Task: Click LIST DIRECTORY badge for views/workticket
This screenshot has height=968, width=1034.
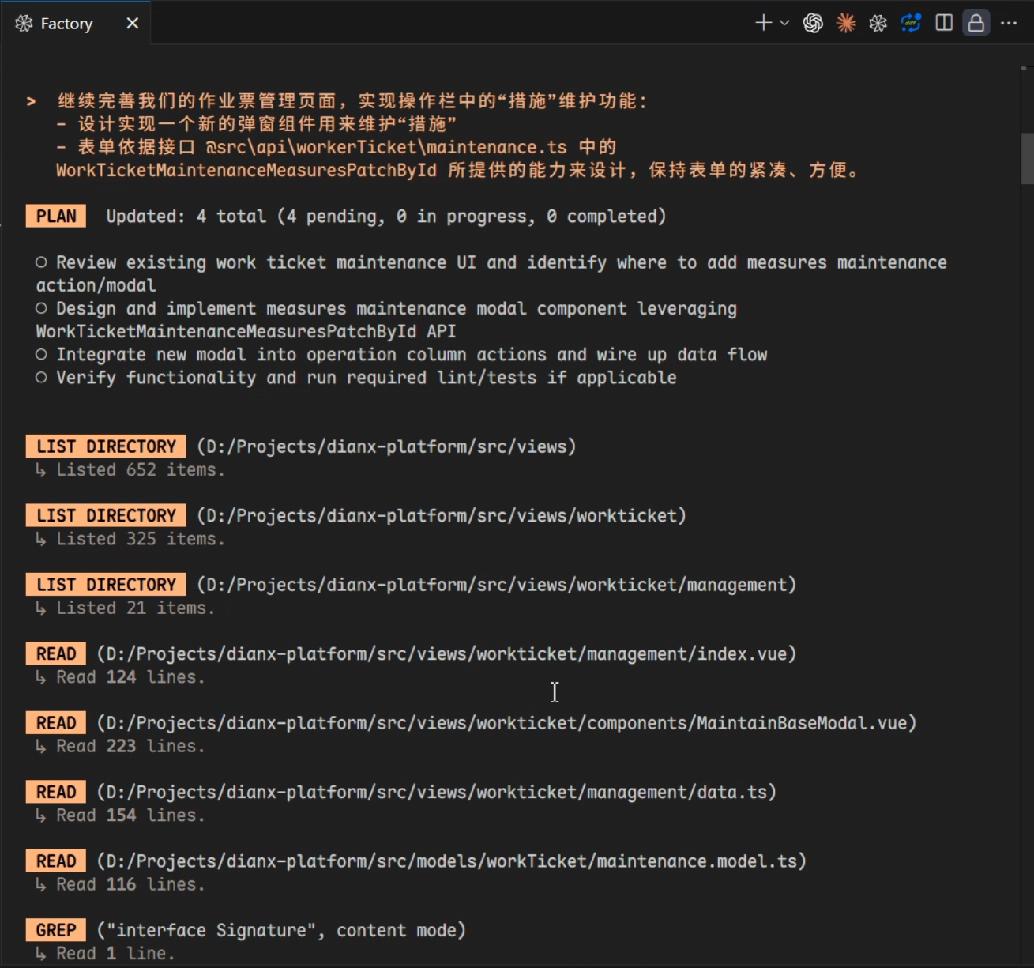Action: point(106,516)
